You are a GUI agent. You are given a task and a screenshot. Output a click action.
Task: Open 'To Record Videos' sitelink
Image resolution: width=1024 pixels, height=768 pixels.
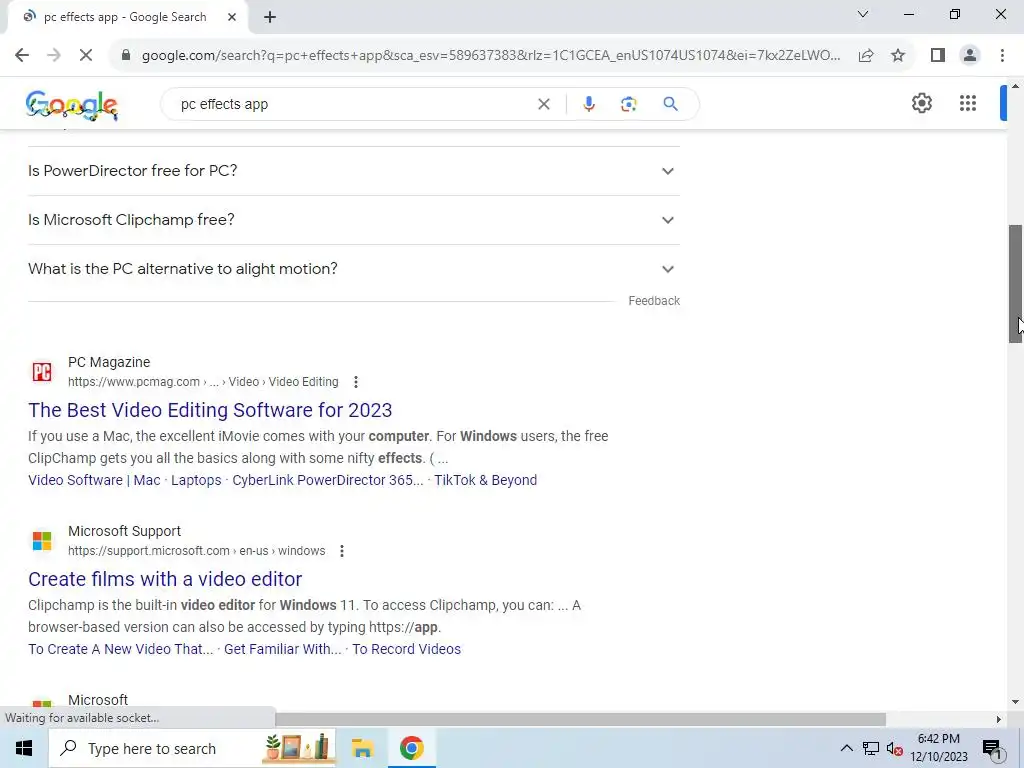point(406,649)
